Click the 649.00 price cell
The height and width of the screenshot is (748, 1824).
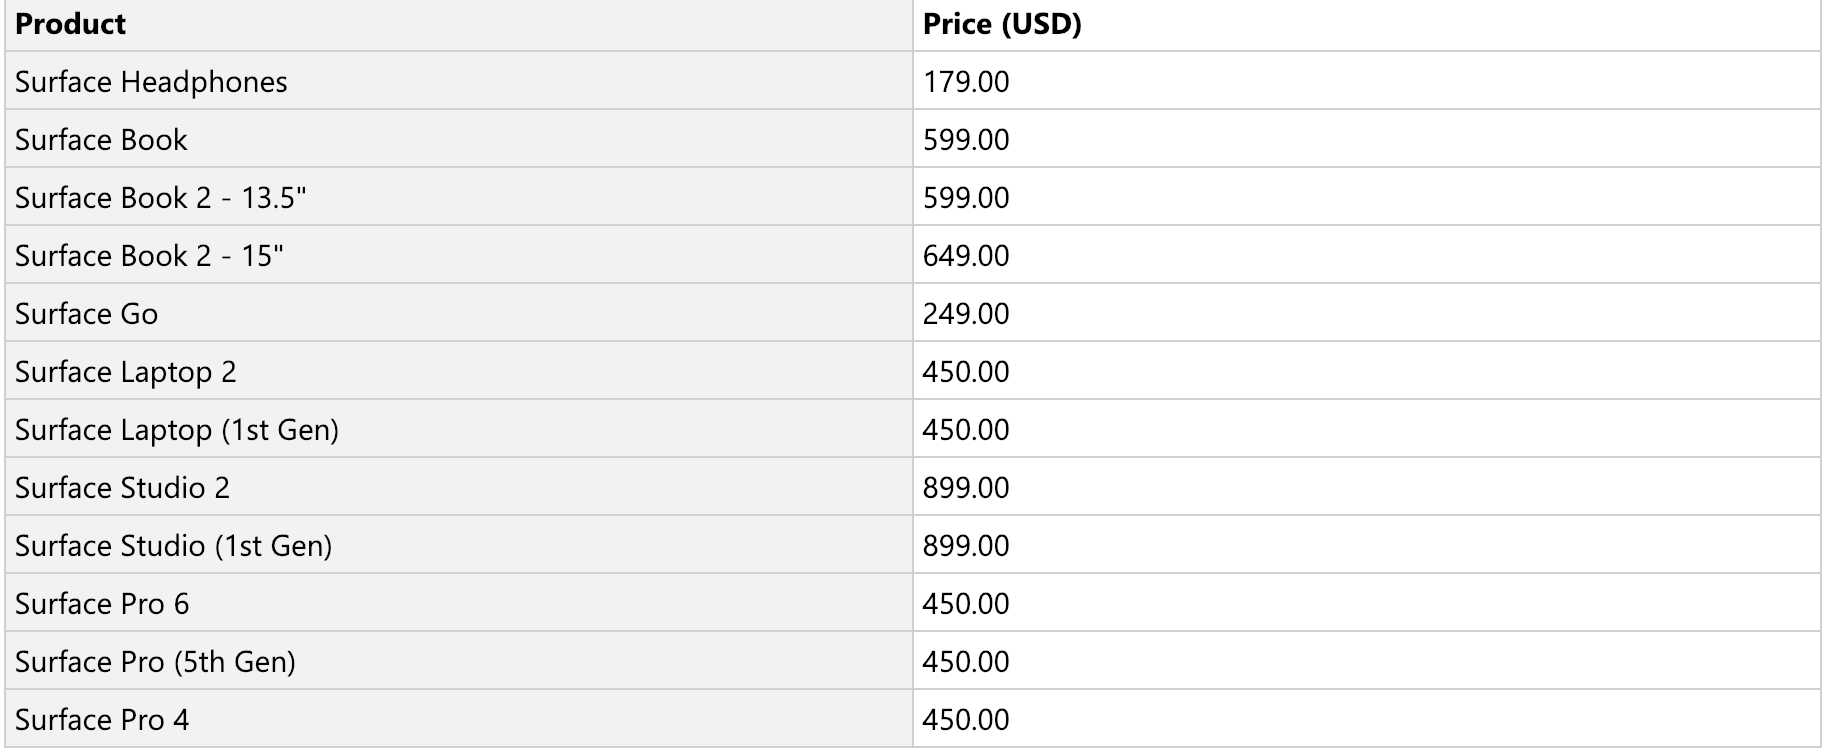pyautogui.click(x=1367, y=255)
